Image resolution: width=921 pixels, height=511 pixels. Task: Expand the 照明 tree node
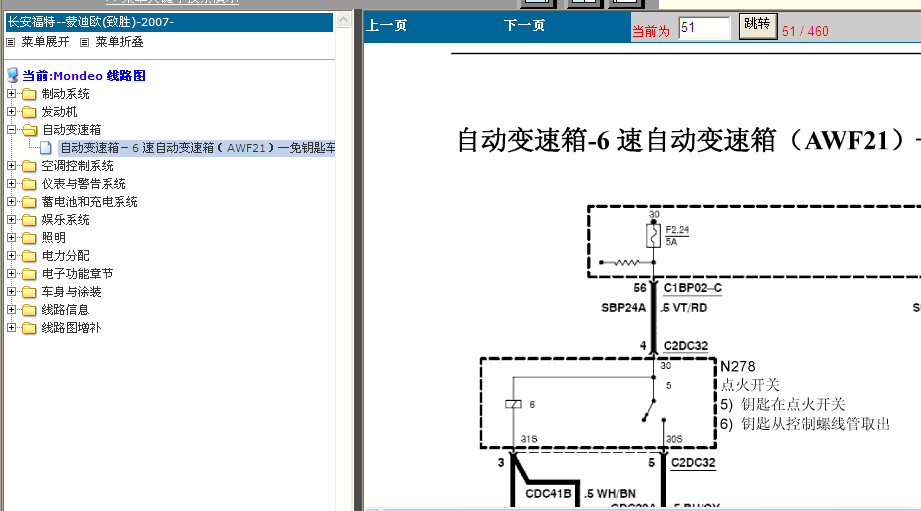pyautogui.click(x=11, y=237)
